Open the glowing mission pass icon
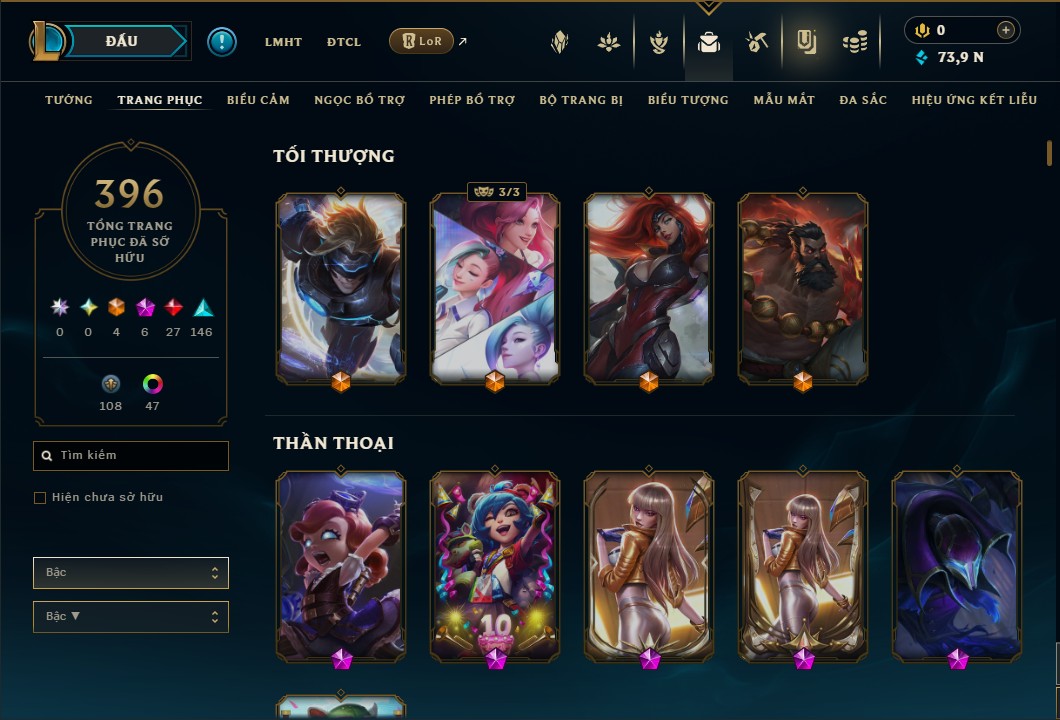 click(806, 43)
